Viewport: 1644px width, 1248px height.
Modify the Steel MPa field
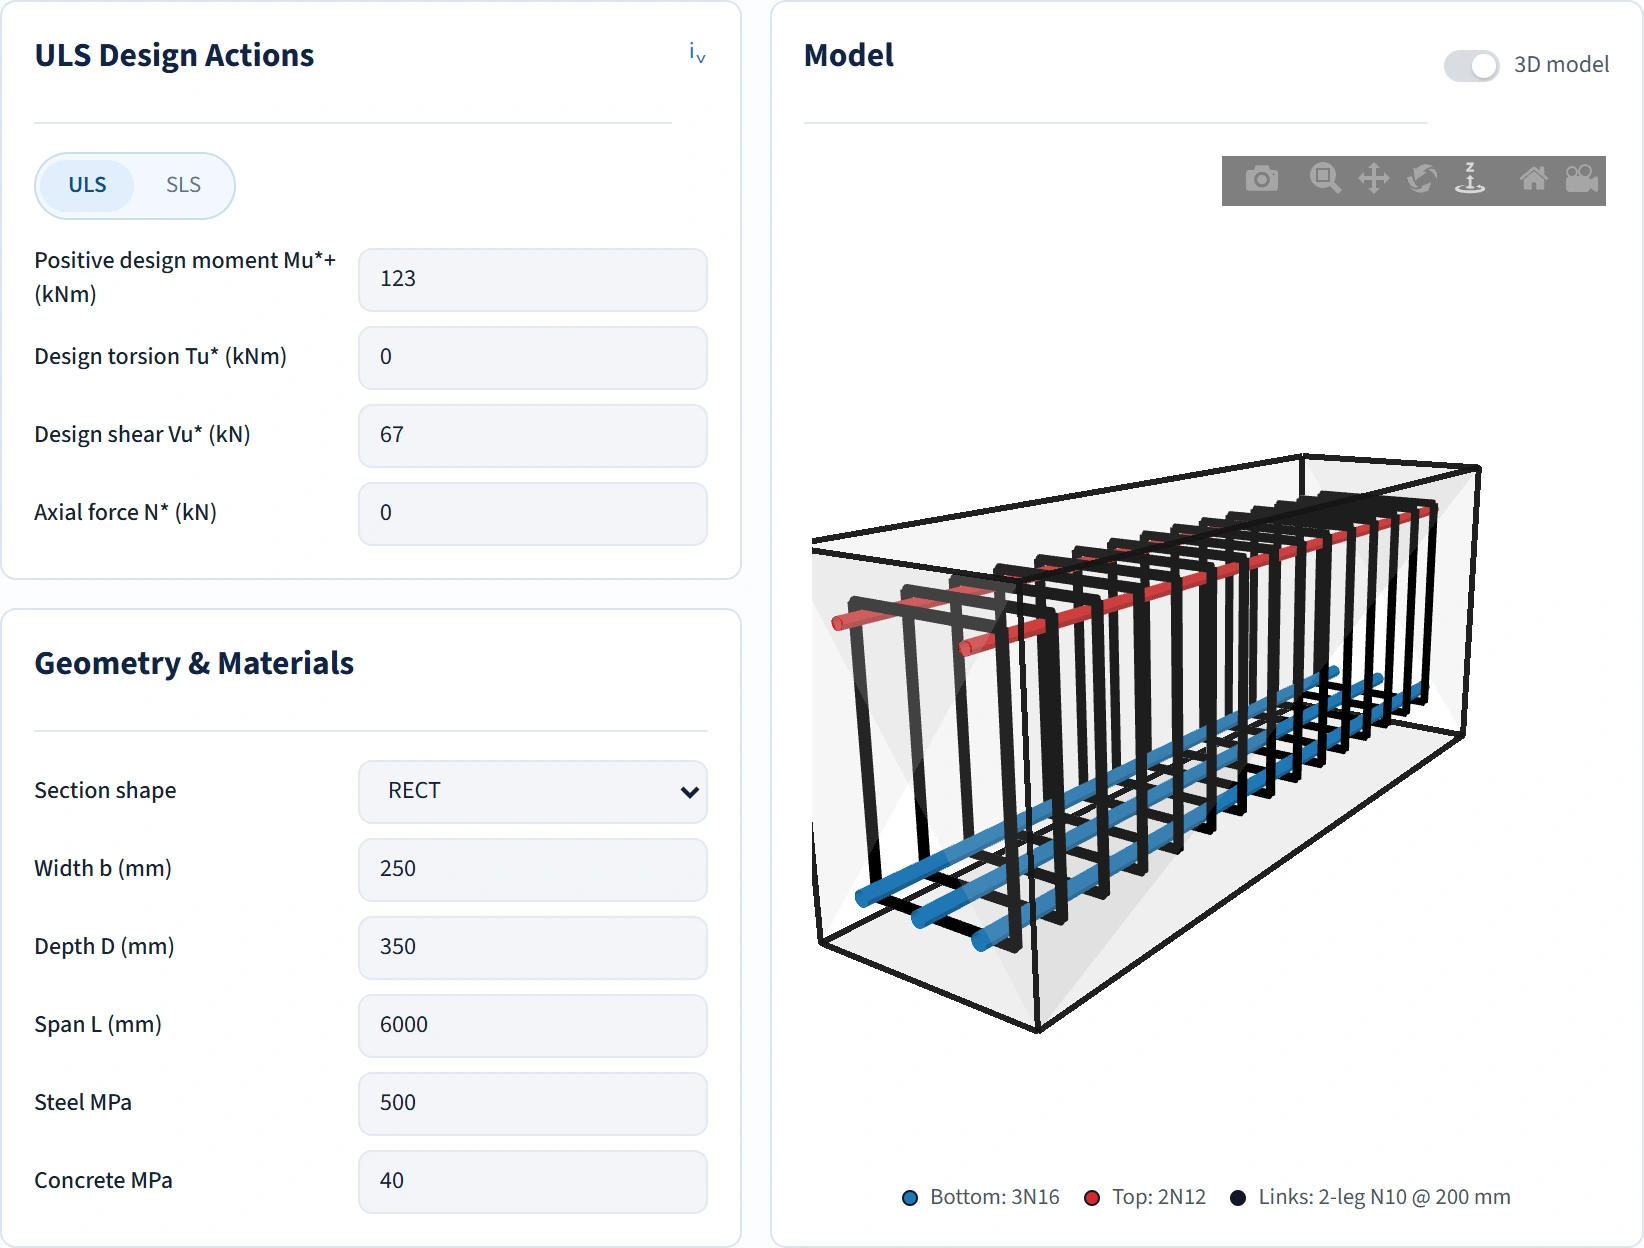tap(533, 1103)
